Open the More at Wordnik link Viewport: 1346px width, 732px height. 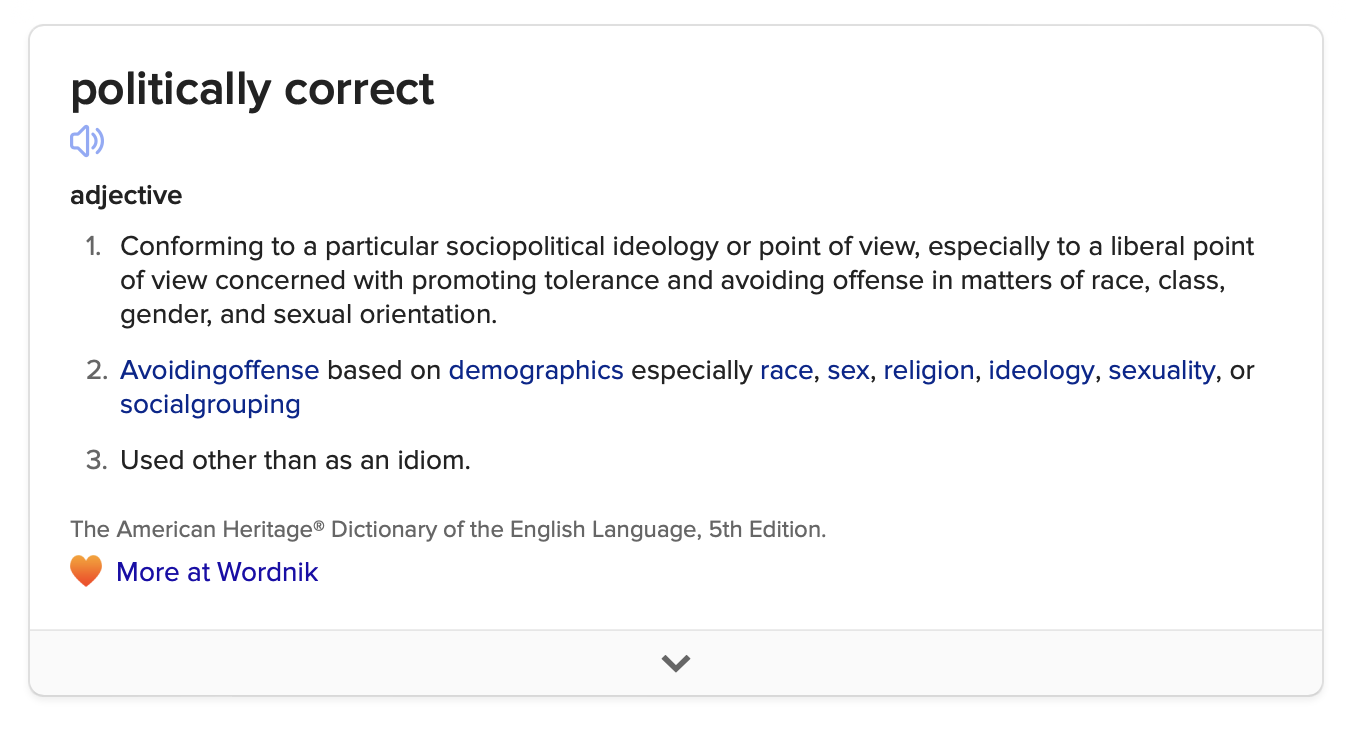click(x=217, y=572)
